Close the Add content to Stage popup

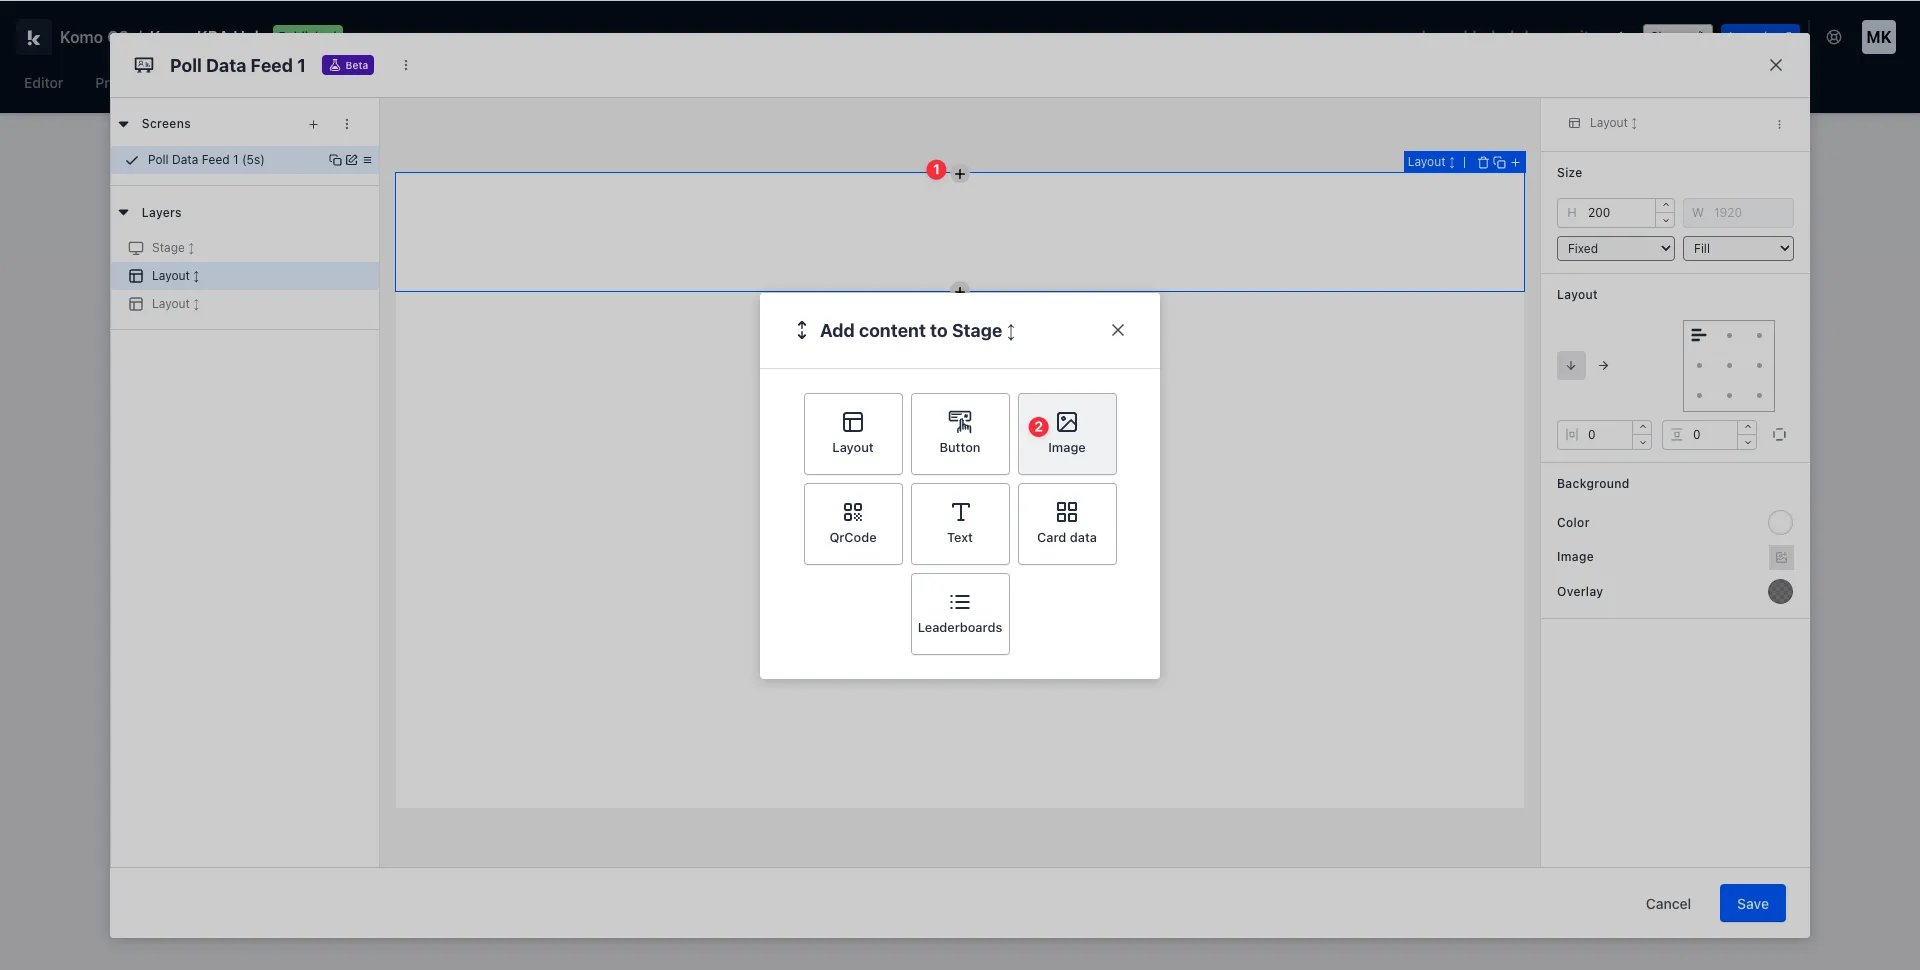tap(1118, 330)
